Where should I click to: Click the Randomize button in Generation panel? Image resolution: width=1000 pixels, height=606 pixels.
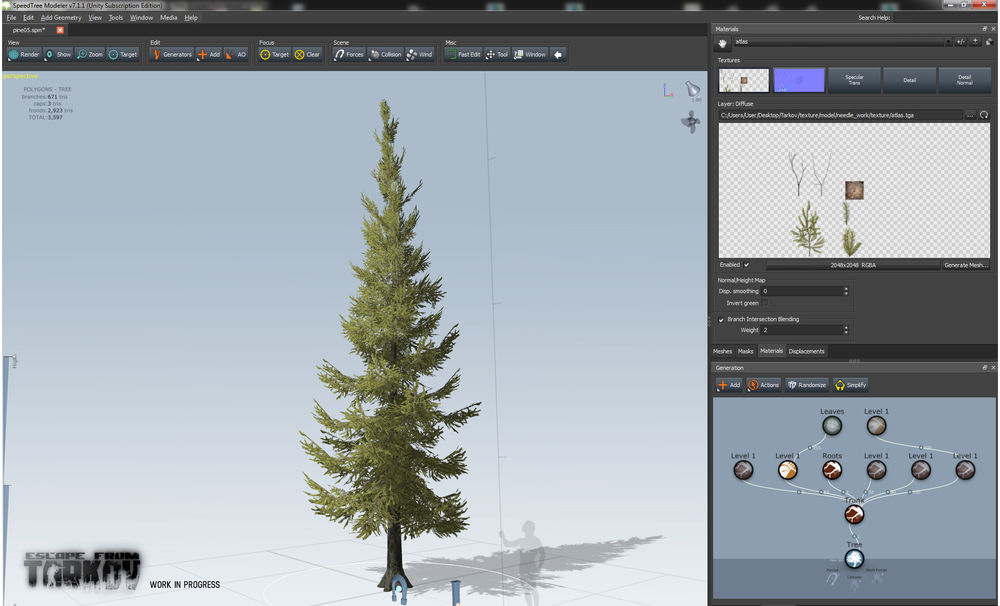[x=806, y=385]
